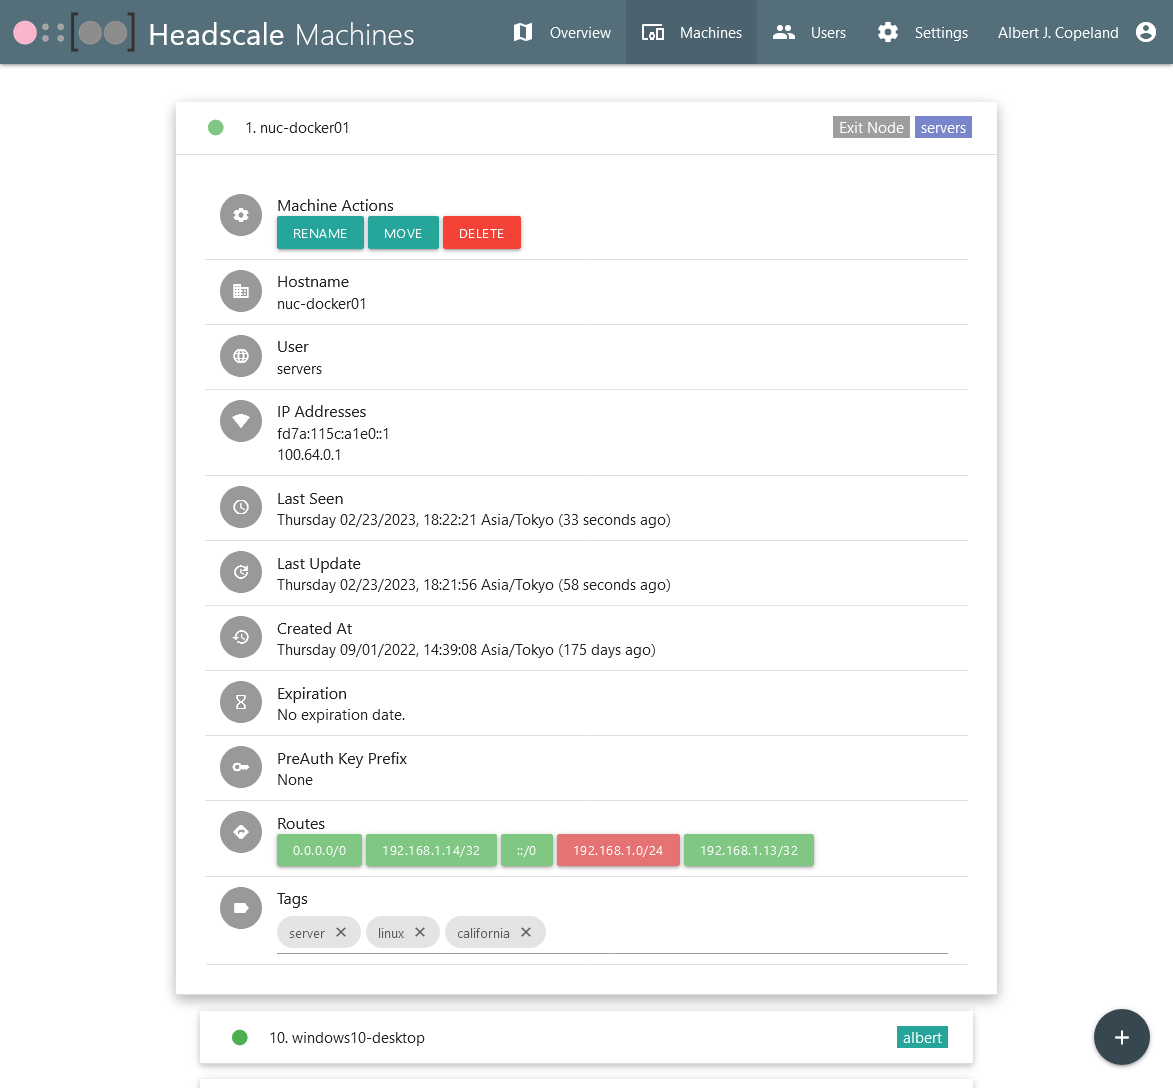Add a new machine with plus button
The image size is (1173, 1088).
pyautogui.click(x=1121, y=1037)
